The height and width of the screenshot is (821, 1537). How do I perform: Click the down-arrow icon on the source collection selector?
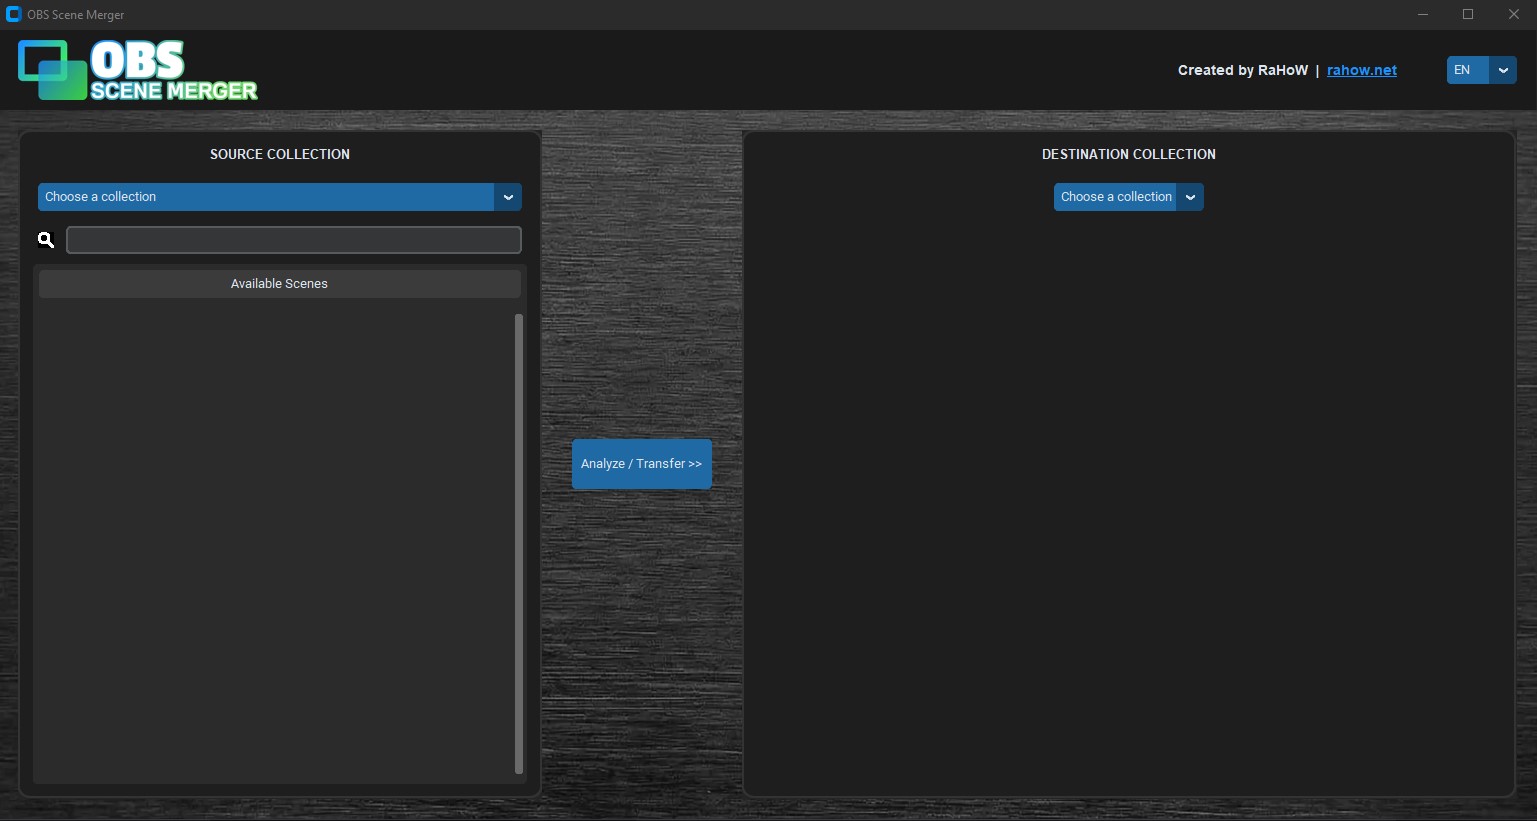tap(509, 197)
